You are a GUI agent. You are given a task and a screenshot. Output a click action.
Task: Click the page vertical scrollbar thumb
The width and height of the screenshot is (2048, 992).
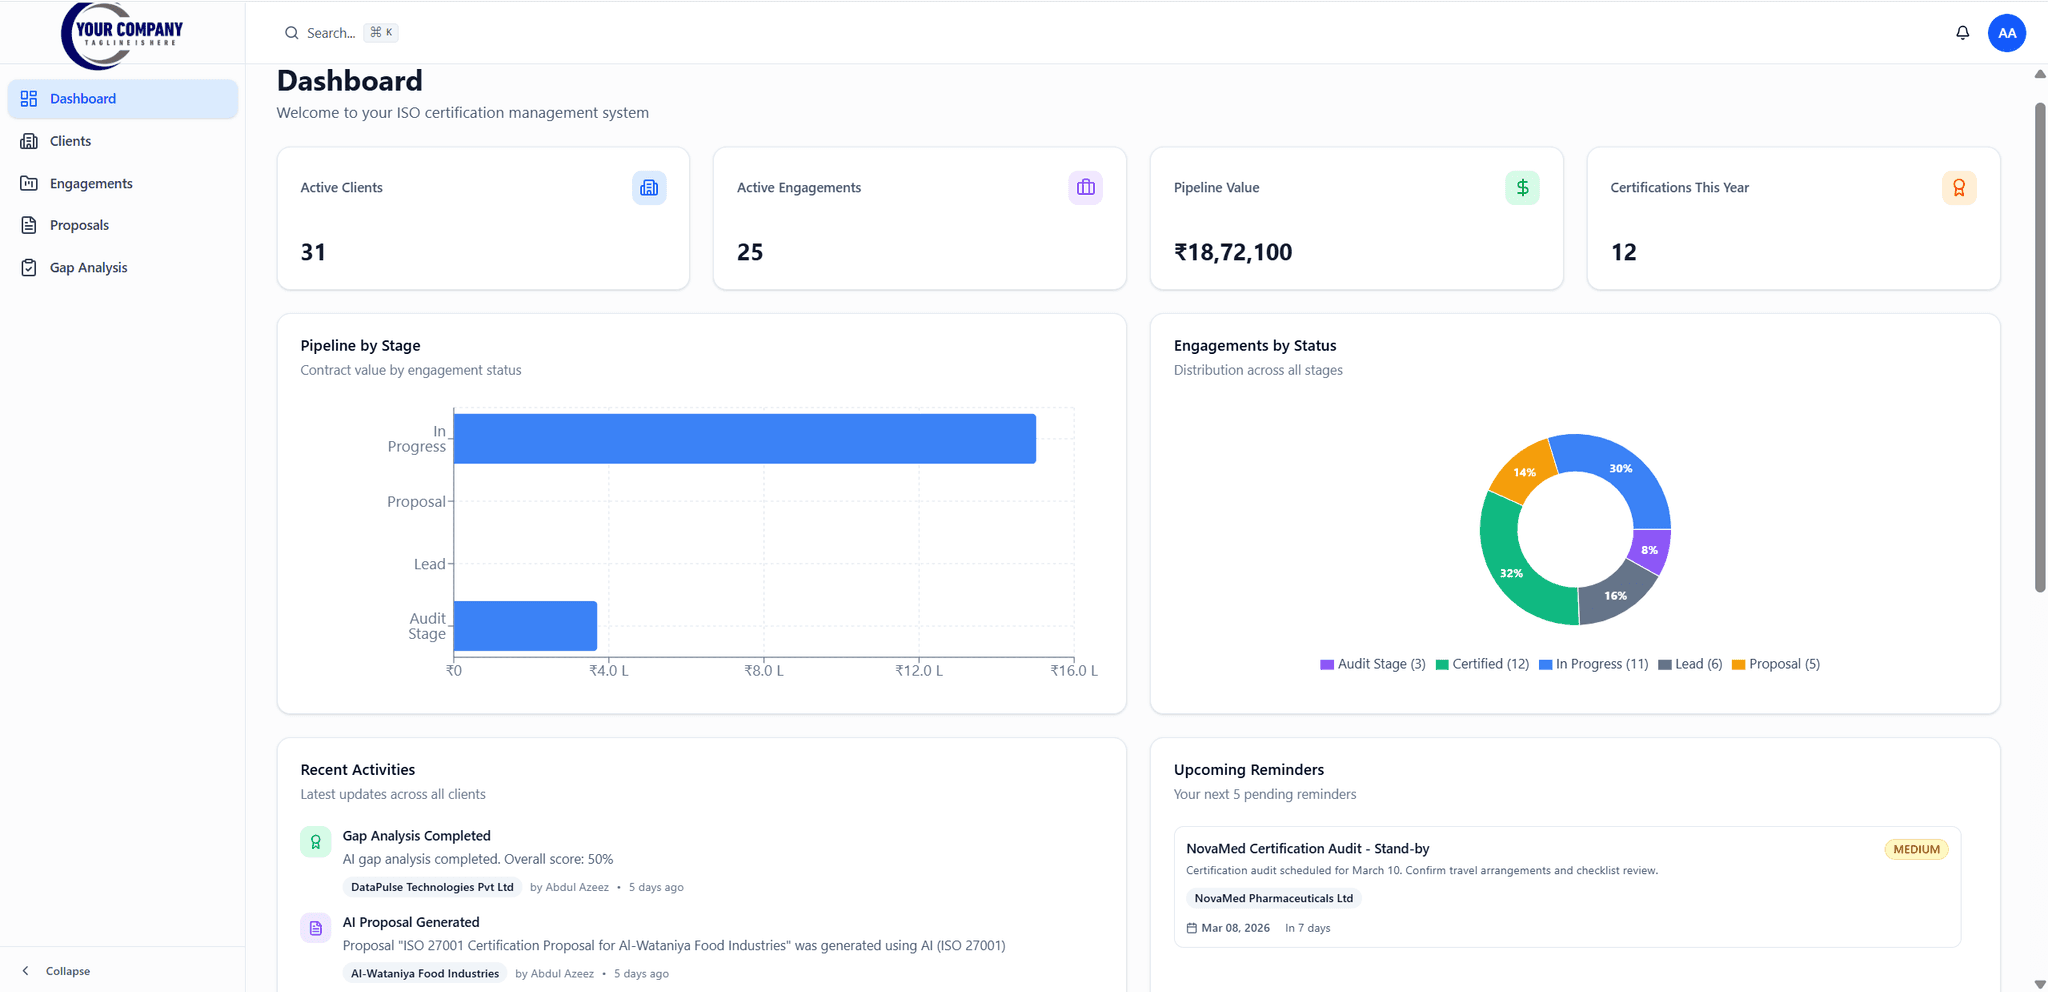coord(2040,347)
